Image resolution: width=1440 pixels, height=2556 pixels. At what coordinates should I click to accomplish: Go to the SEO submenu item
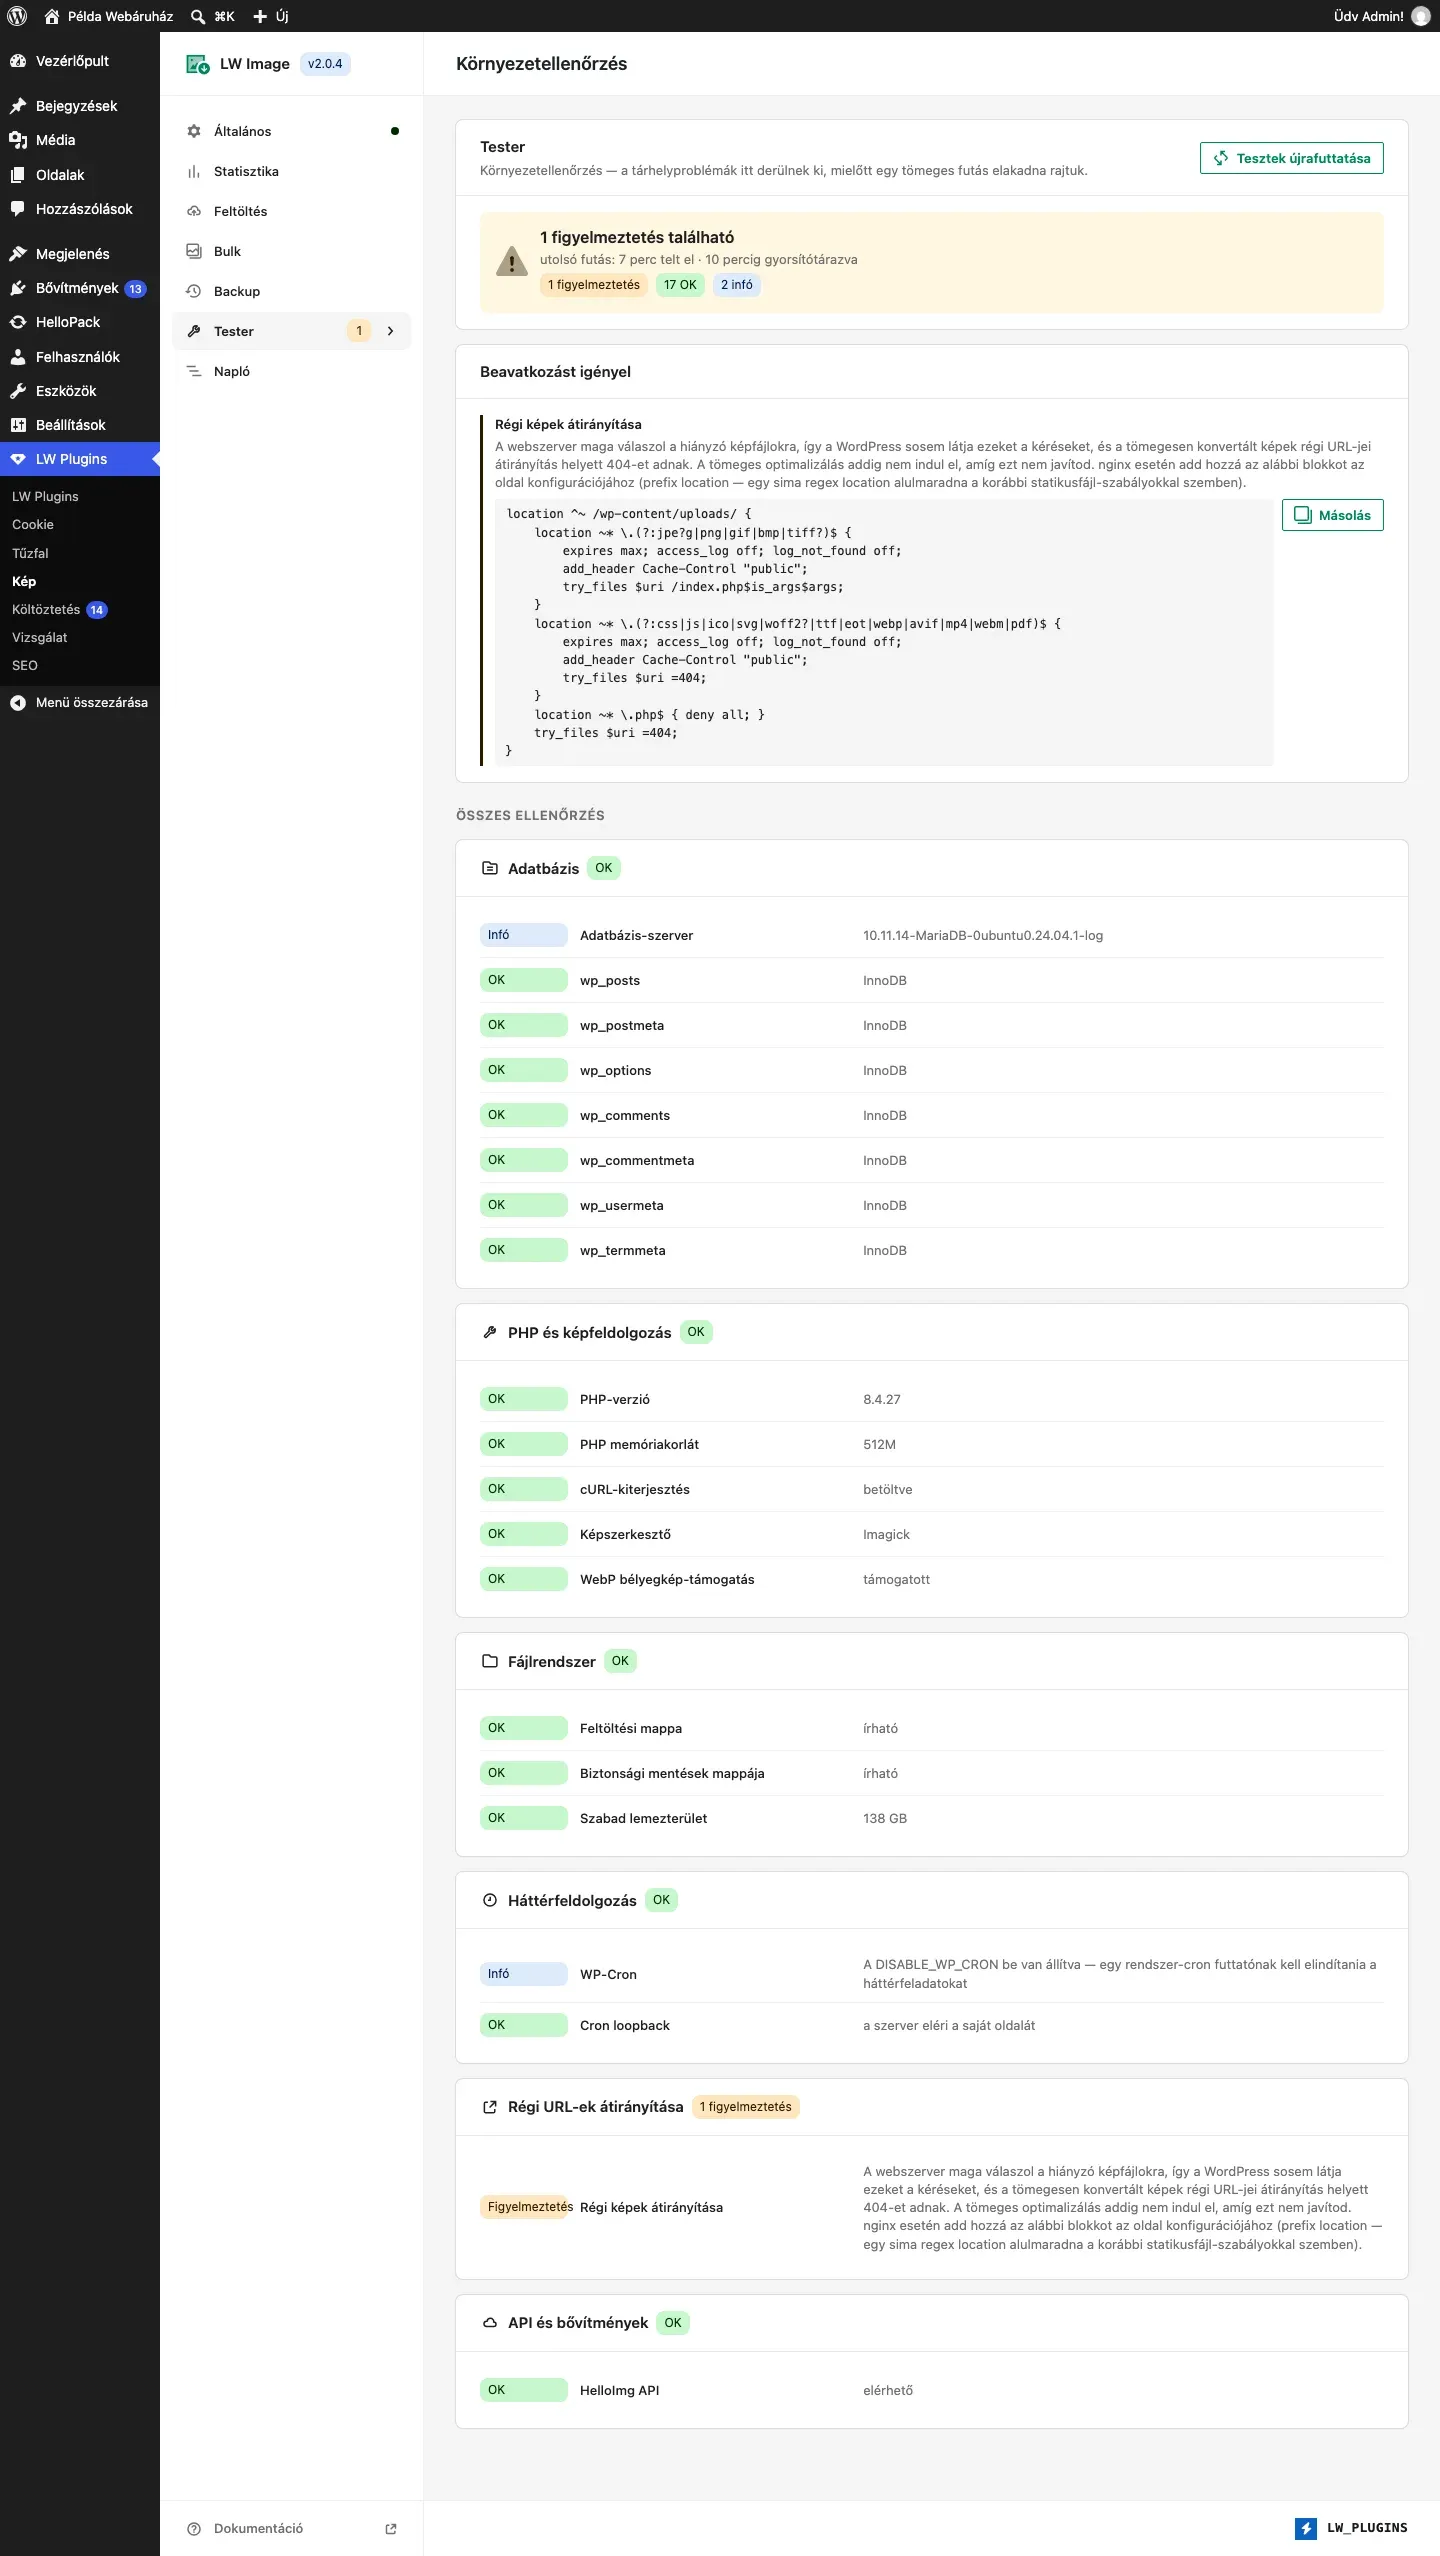click(x=25, y=665)
